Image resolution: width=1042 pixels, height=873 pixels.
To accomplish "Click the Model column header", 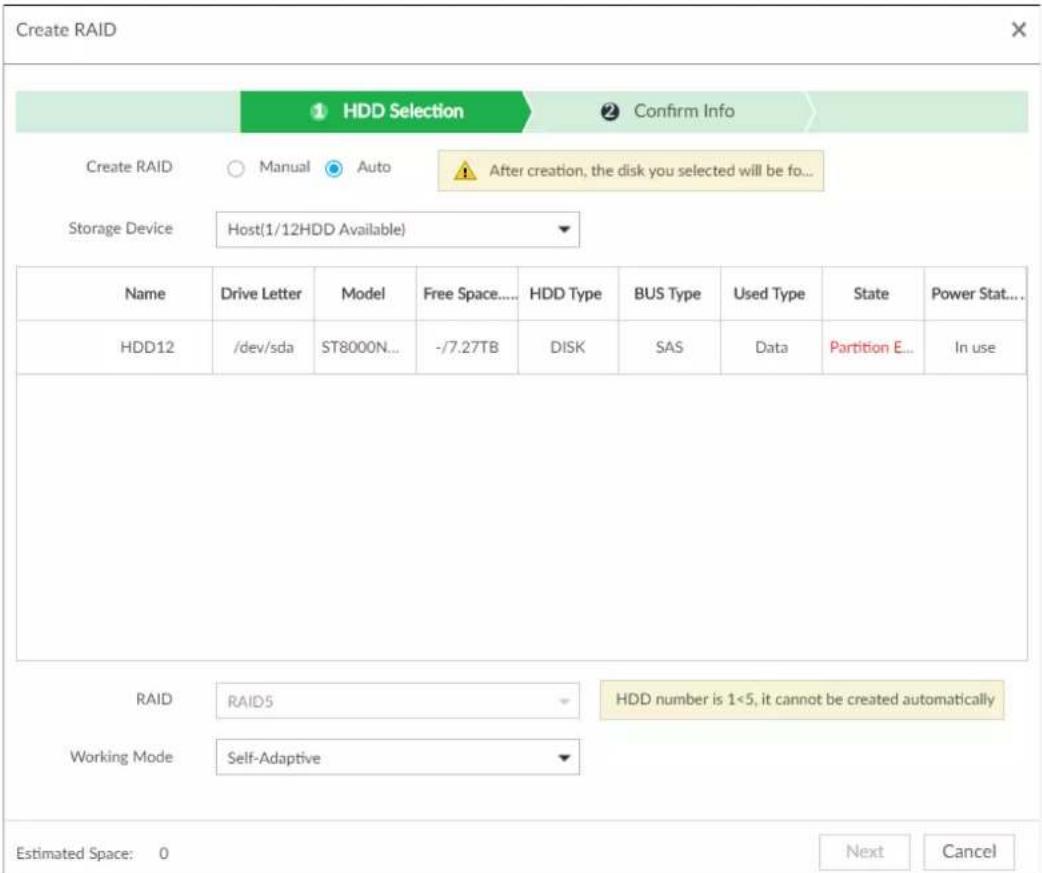I will (x=363, y=294).
